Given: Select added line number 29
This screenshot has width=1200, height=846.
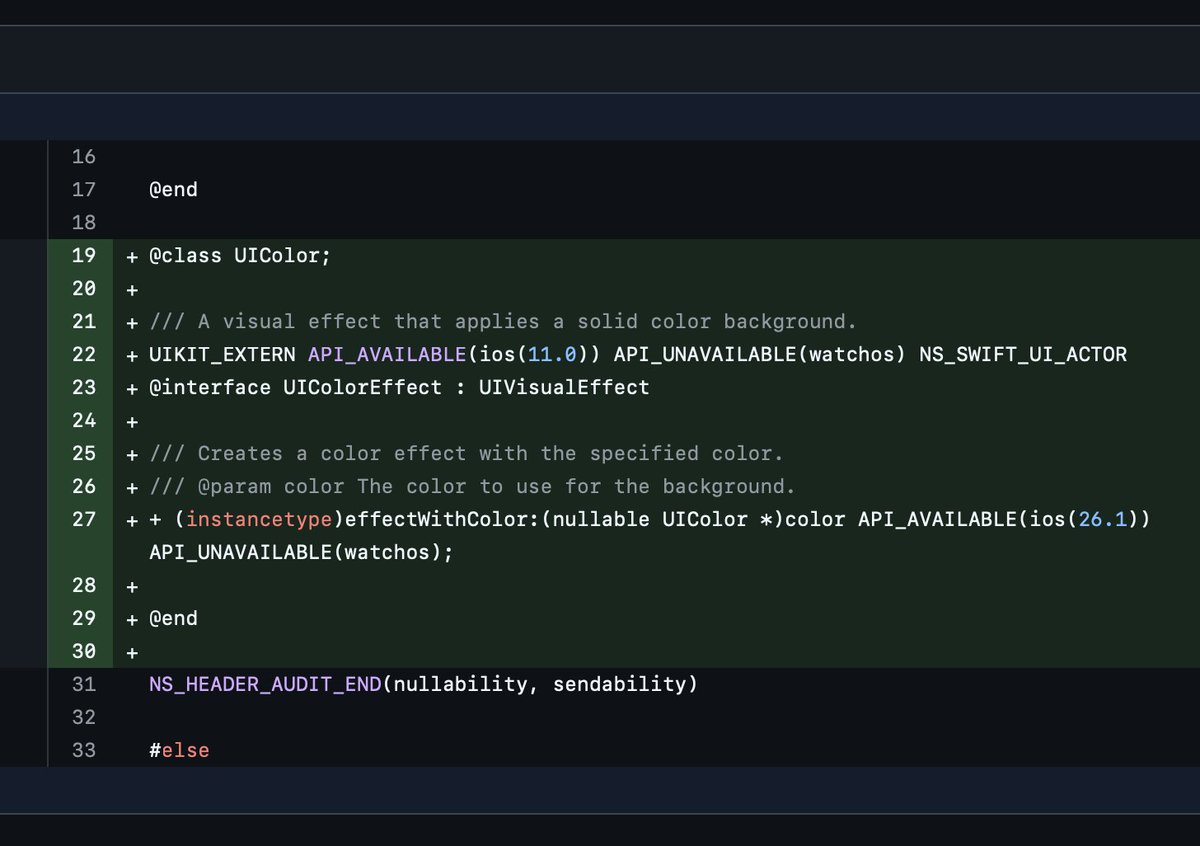Looking at the screenshot, I should pyautogui.click(x=84, y=619).
